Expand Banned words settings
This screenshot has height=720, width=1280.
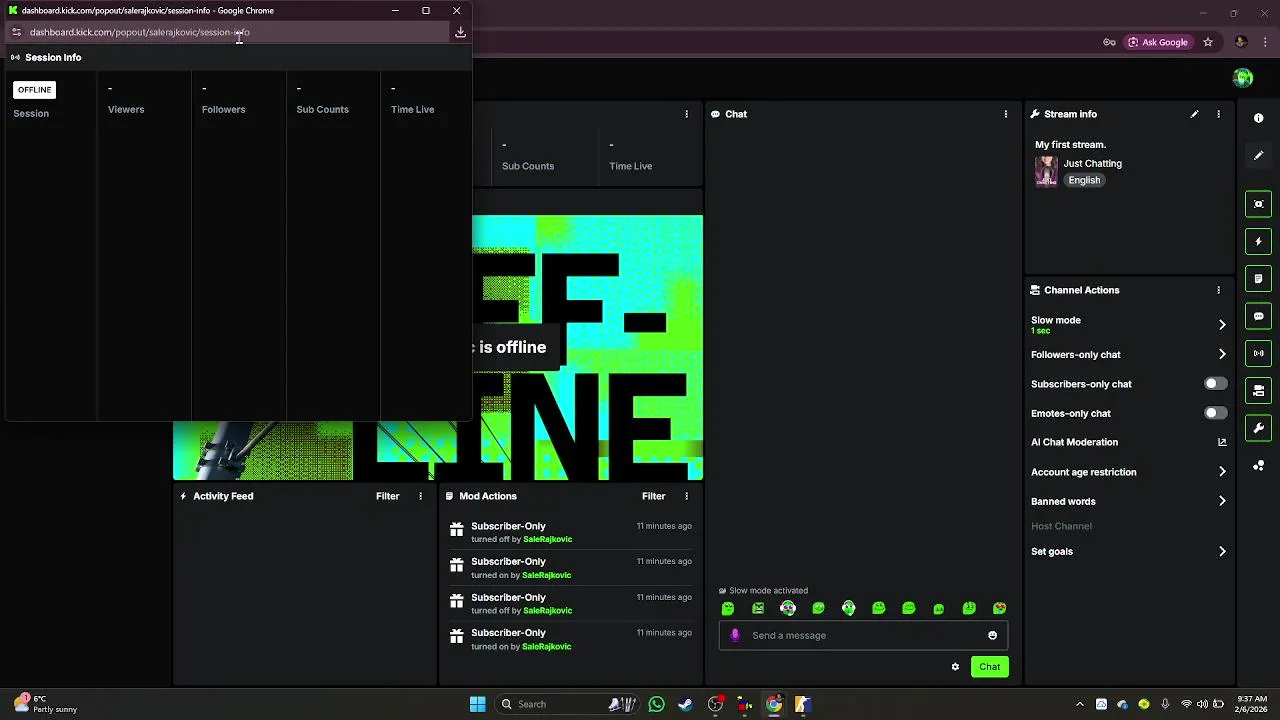pos(1222,501)
